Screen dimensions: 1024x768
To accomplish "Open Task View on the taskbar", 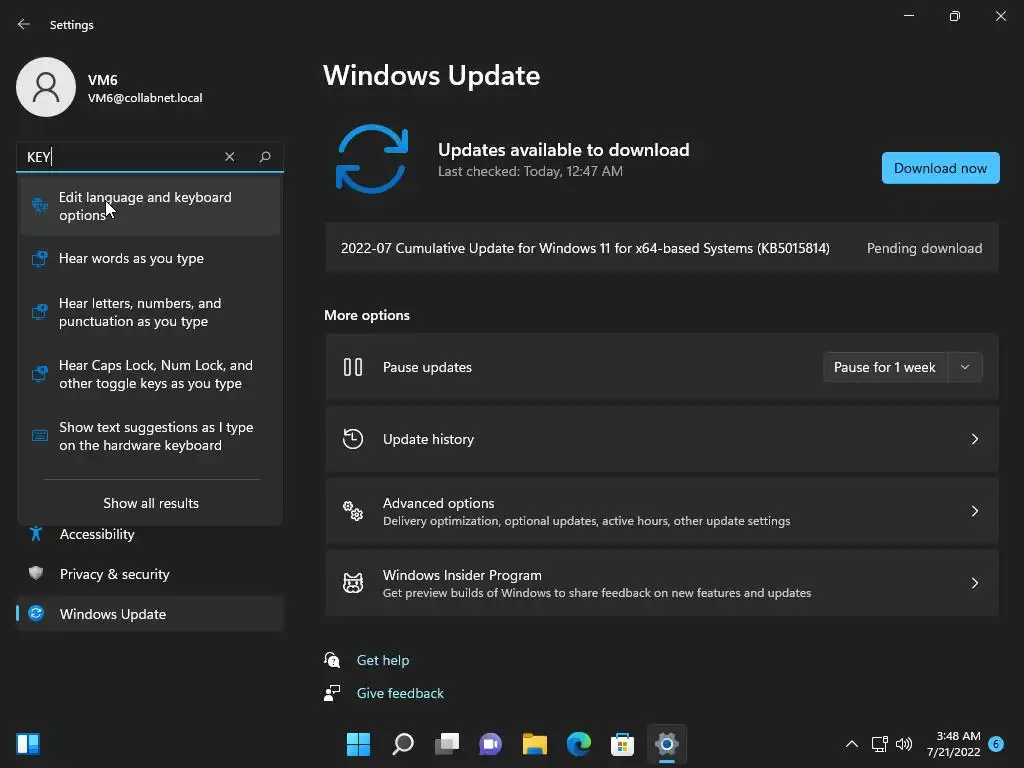I will tap(447, 744).
